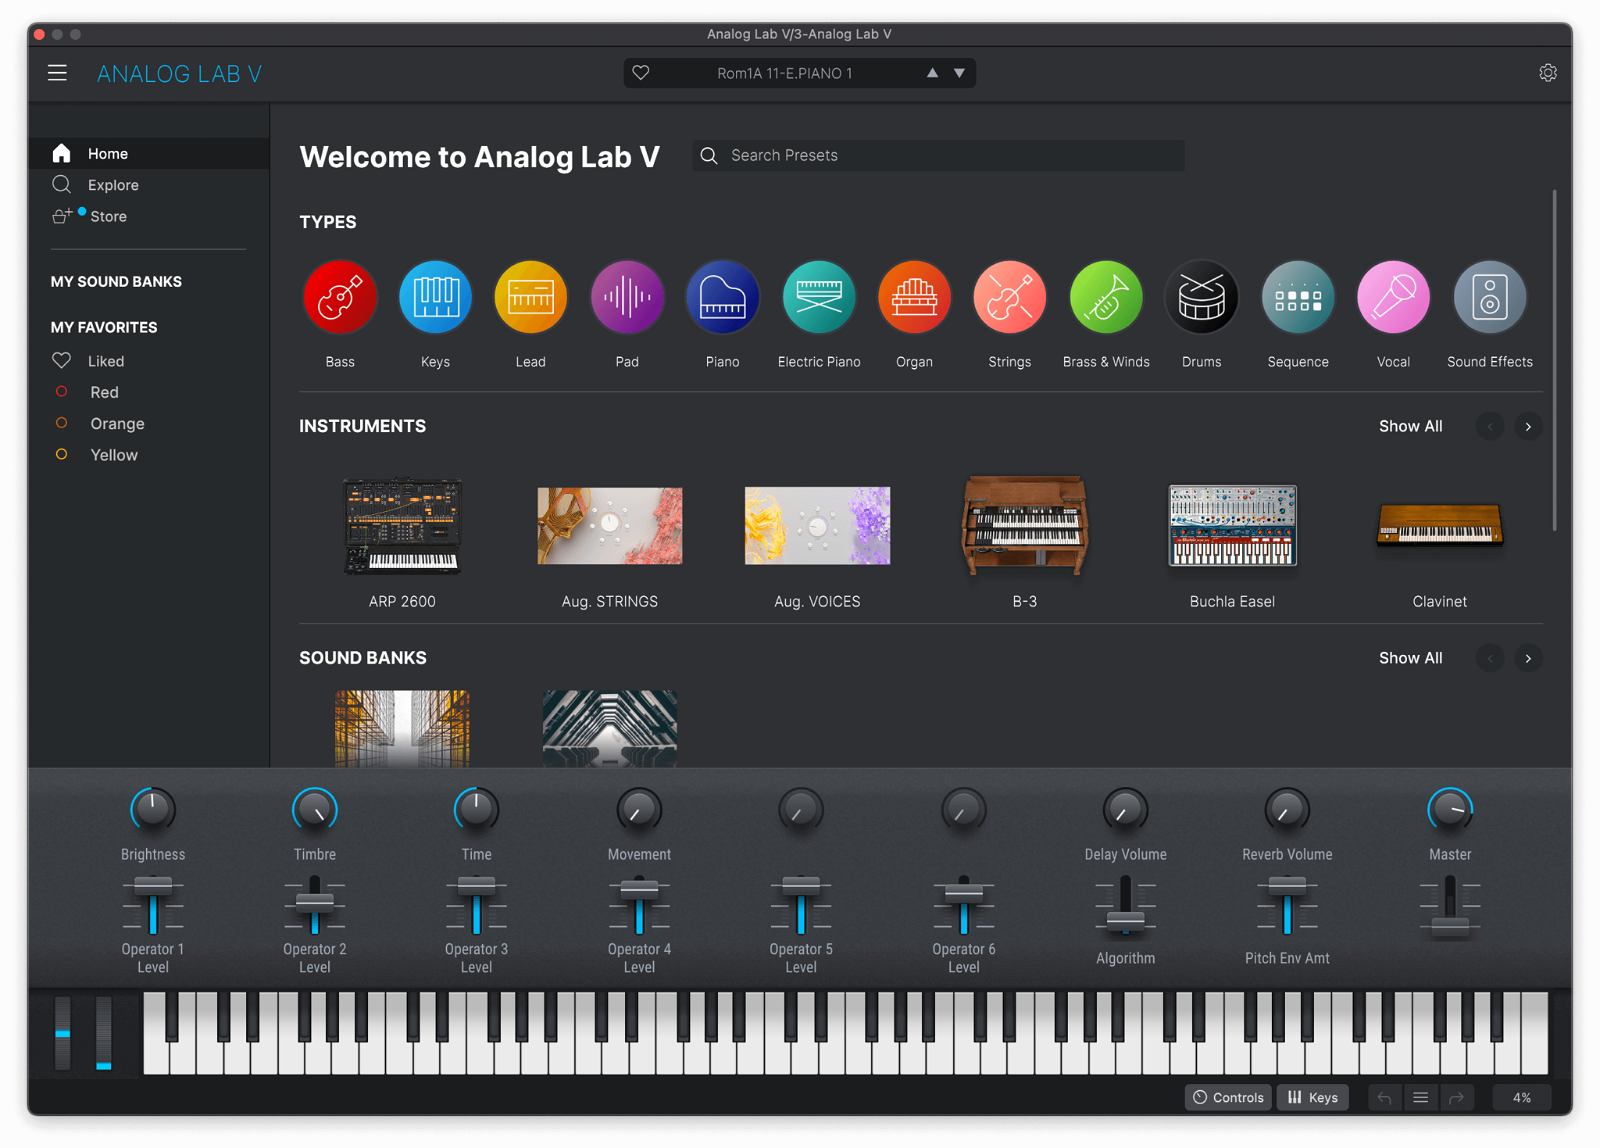Select the Vocal type icon
The image size is (1600, 1148).
(1393, 297)
